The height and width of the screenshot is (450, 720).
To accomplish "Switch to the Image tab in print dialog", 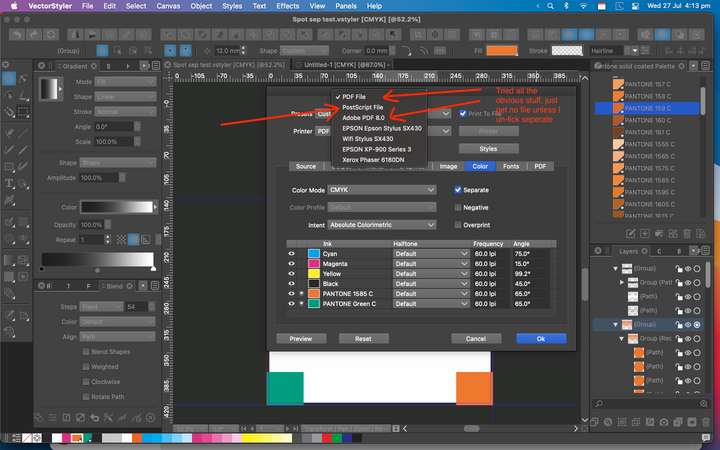I will pos(448,166).
